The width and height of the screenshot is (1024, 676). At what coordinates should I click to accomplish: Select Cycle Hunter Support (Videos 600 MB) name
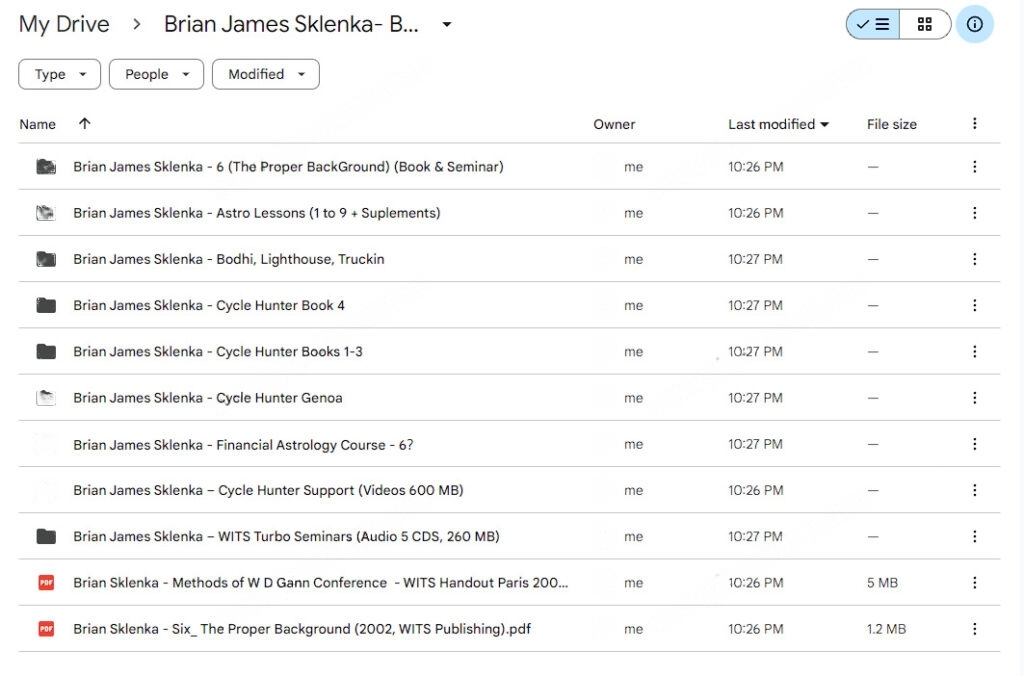(x=268, y=490)
